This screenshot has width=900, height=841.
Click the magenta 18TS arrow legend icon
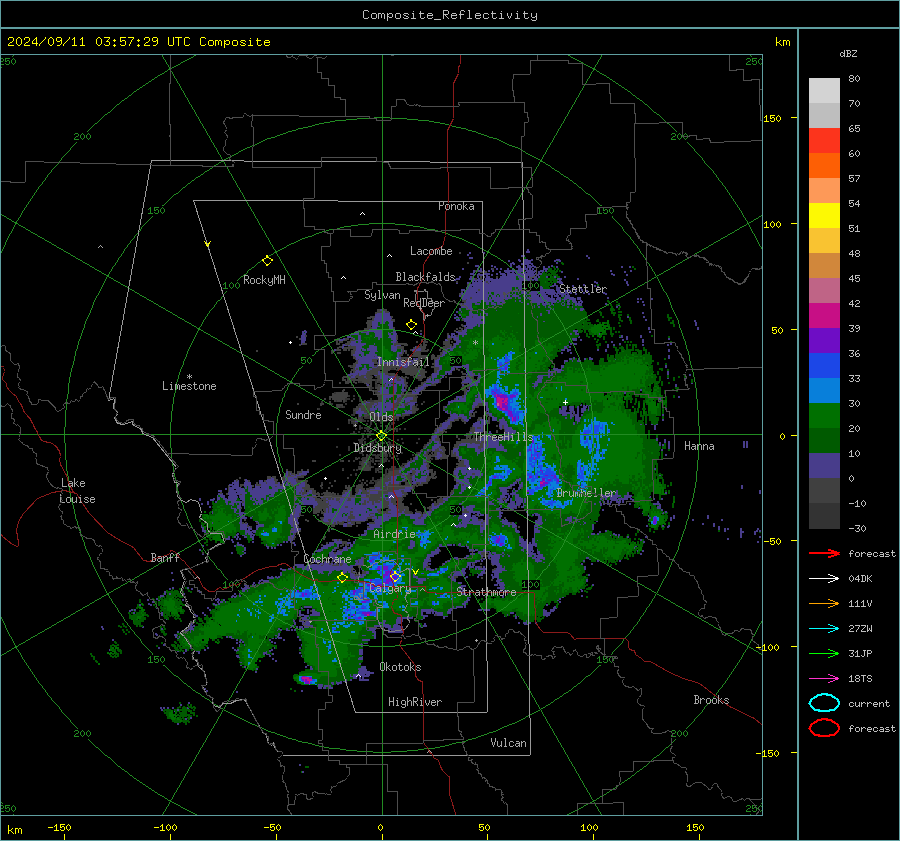pyautogui.click(x=824, y=679)
